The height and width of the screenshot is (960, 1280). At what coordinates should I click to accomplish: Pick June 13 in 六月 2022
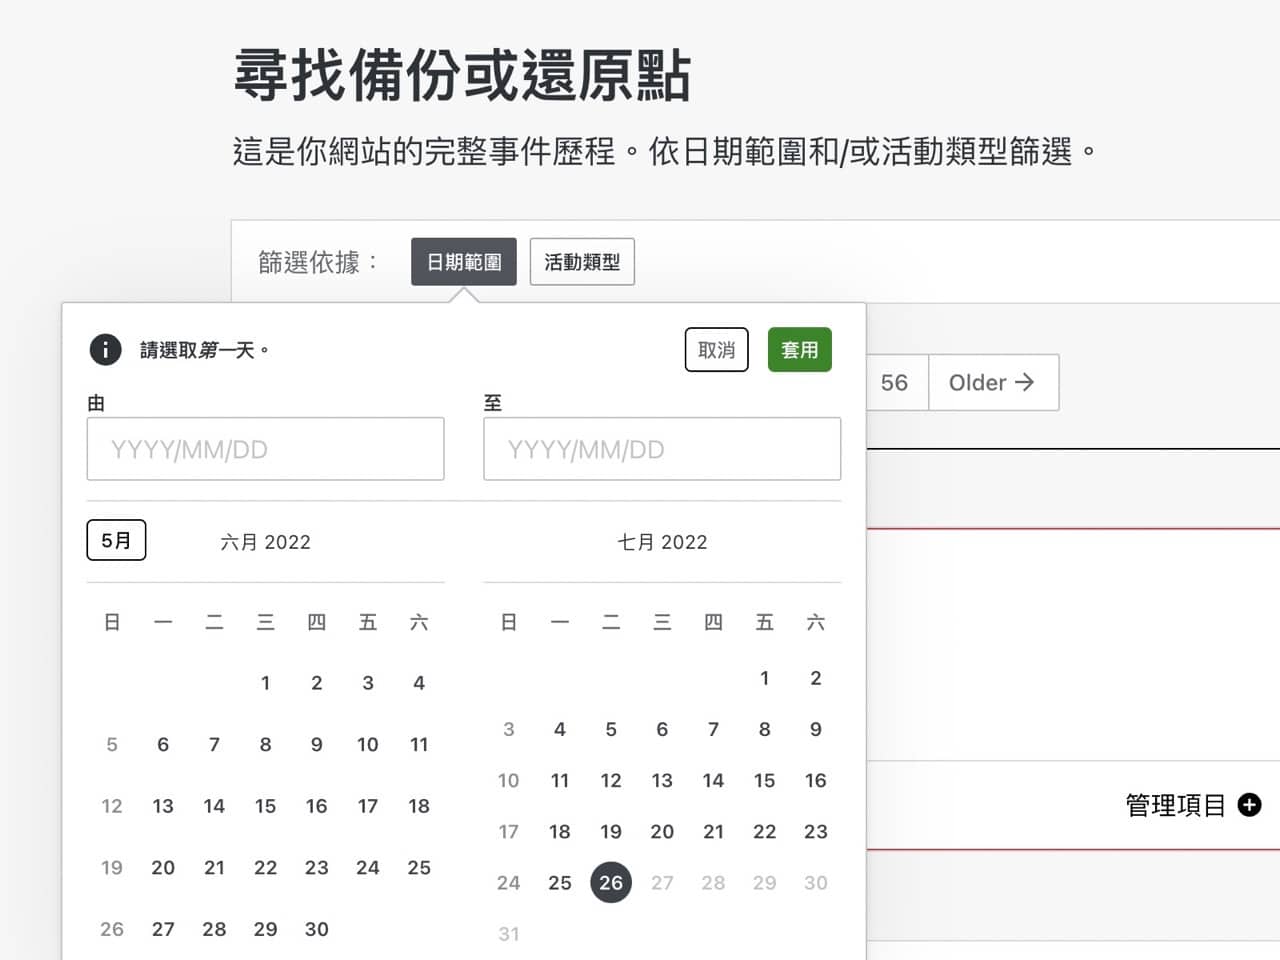click(163, 806)
